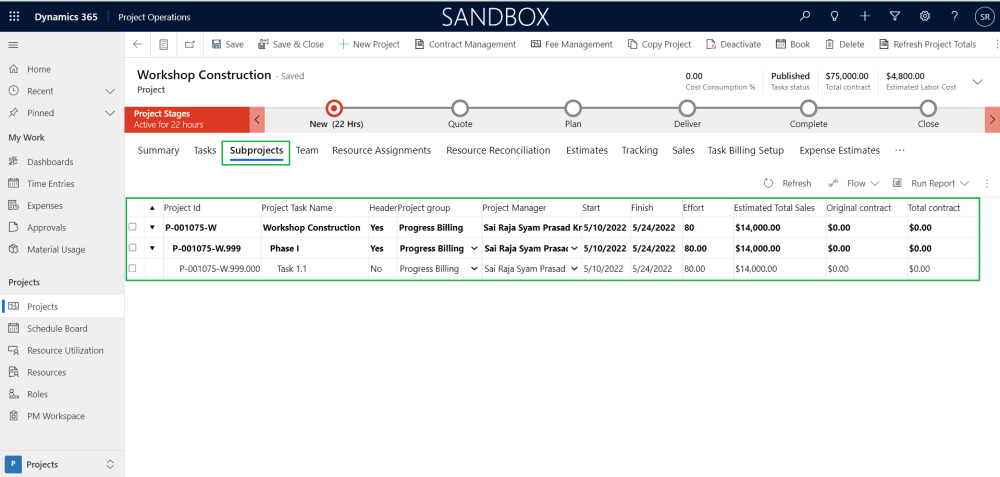Move stage bar right with arrow
This screenshot has height=477, width=1000.
coord(992,119)
